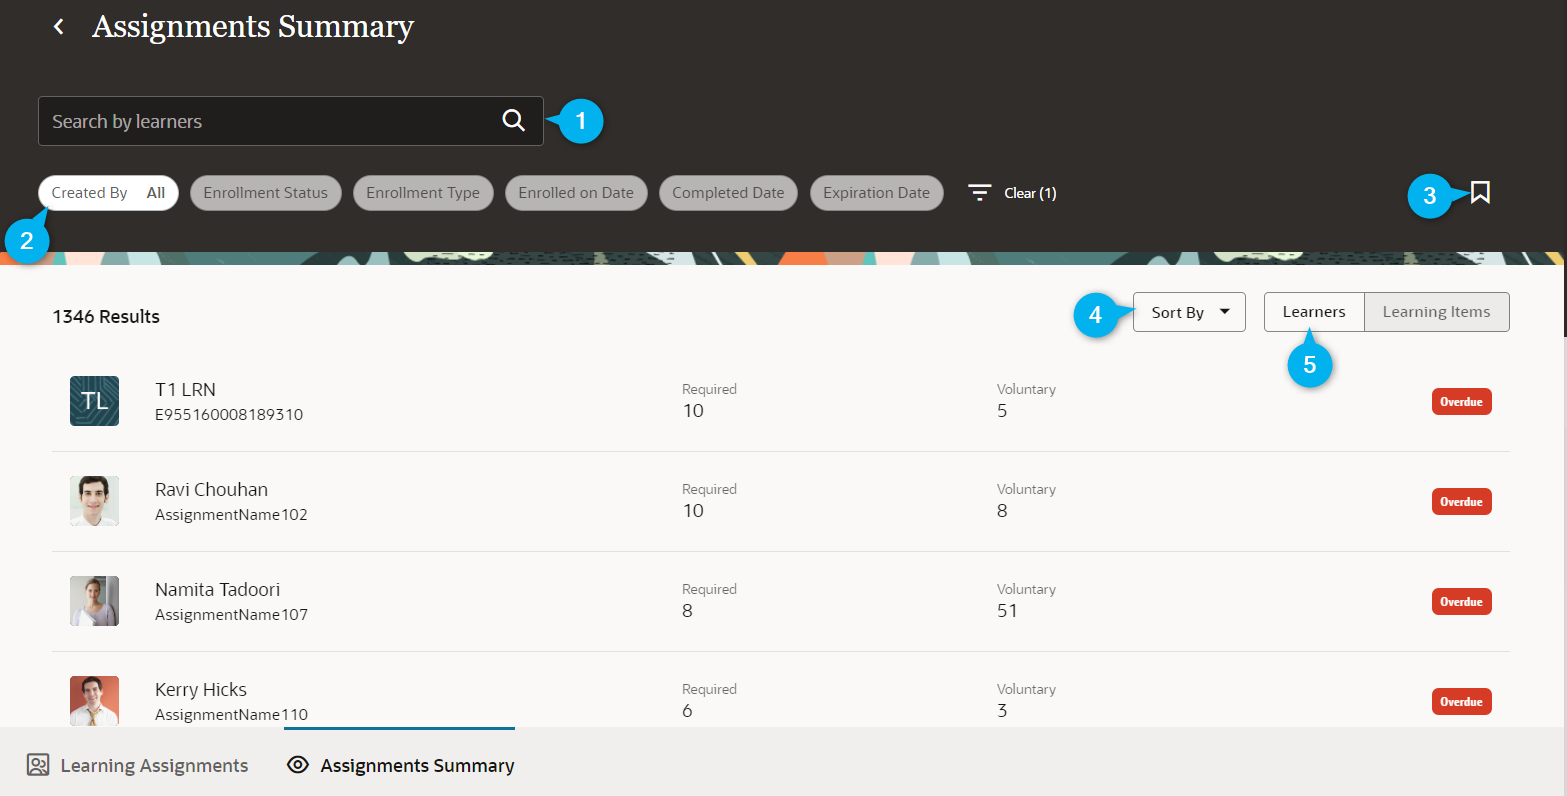This screenshot has width=1567, height=796.
Task: Click Voluntary value 5 for T1 LRN
Action: (1002, 411)
